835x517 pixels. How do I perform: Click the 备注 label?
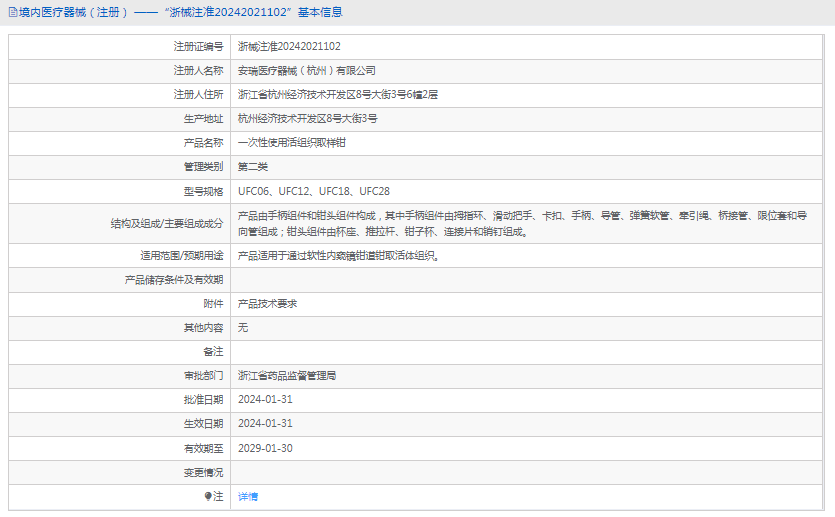[213, 352]
